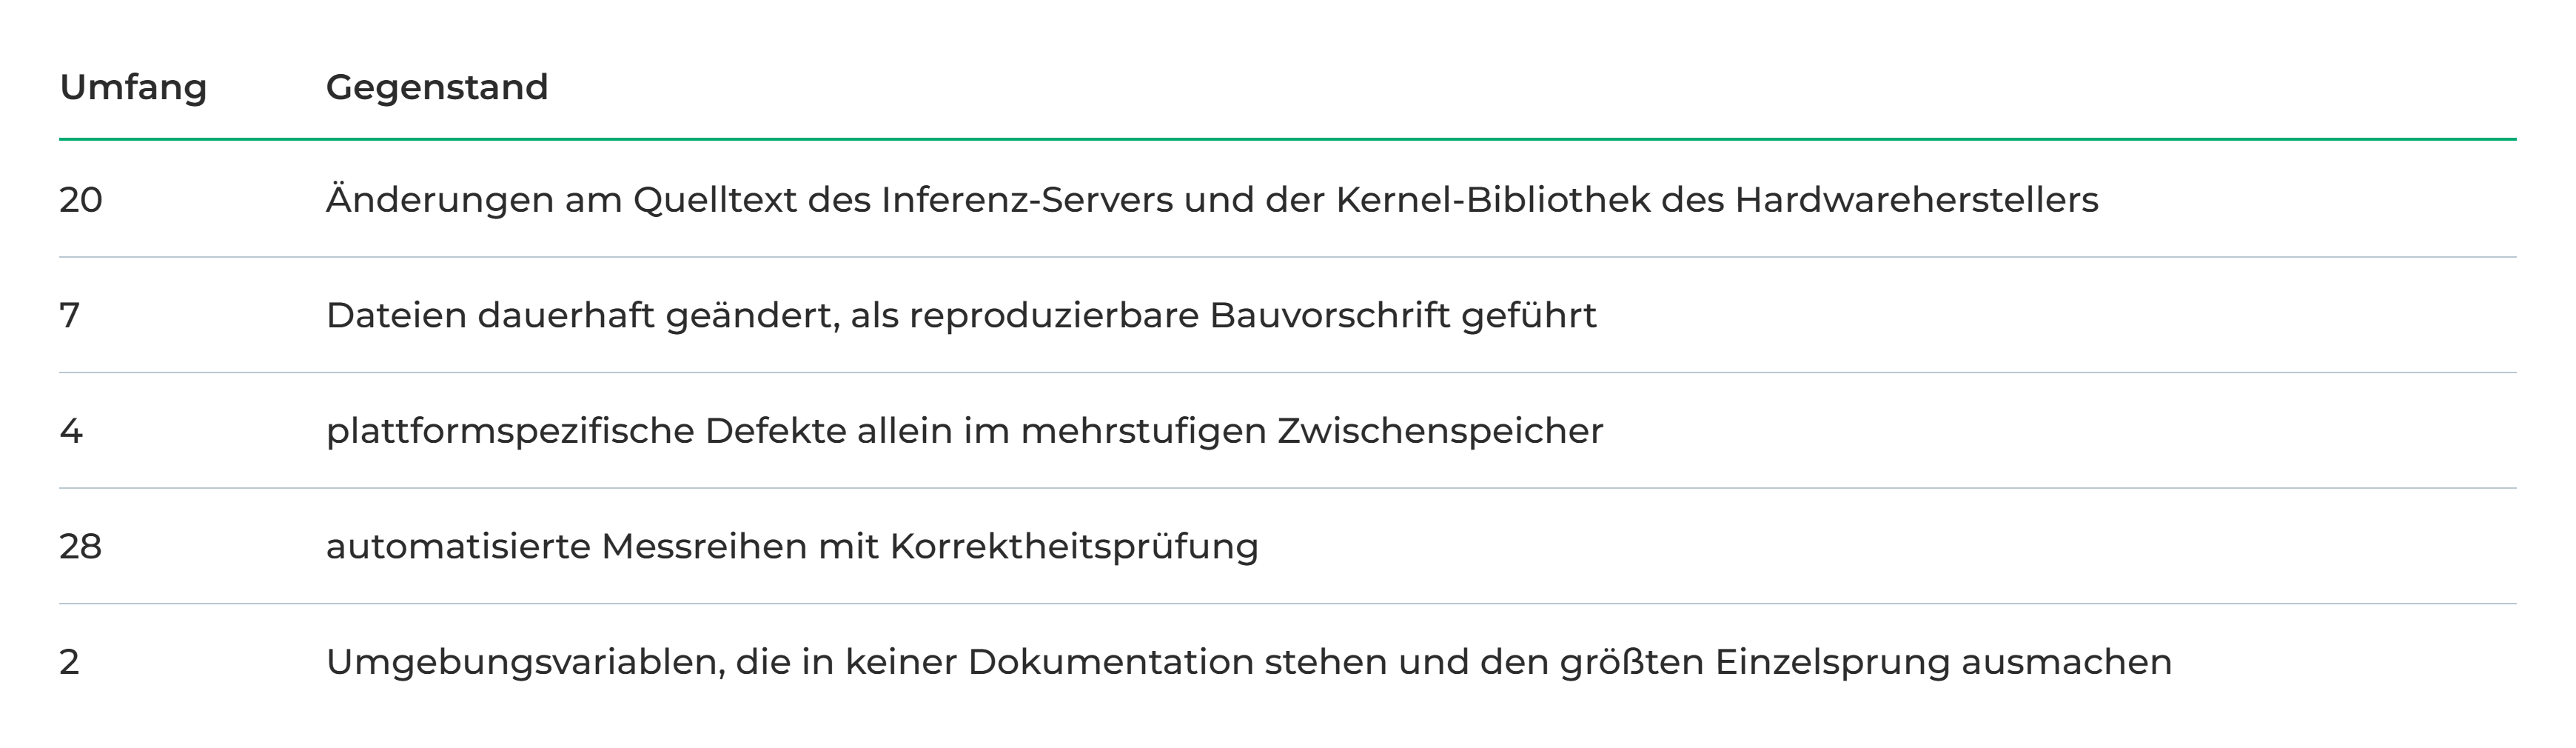2576x748 pixels.
Task: Click the word Kernel-Bibliothek in first row
Action: (x=1493, y=200)
